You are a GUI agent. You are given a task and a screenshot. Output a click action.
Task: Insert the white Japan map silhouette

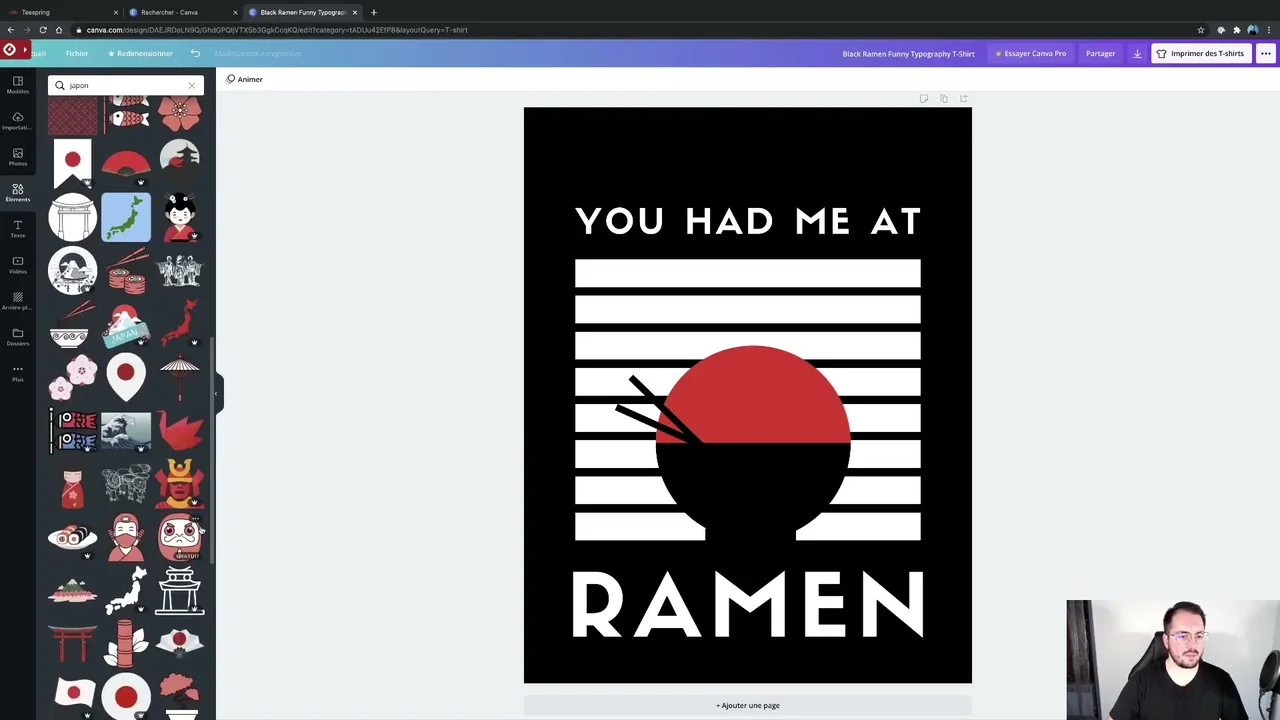(127, 590)
